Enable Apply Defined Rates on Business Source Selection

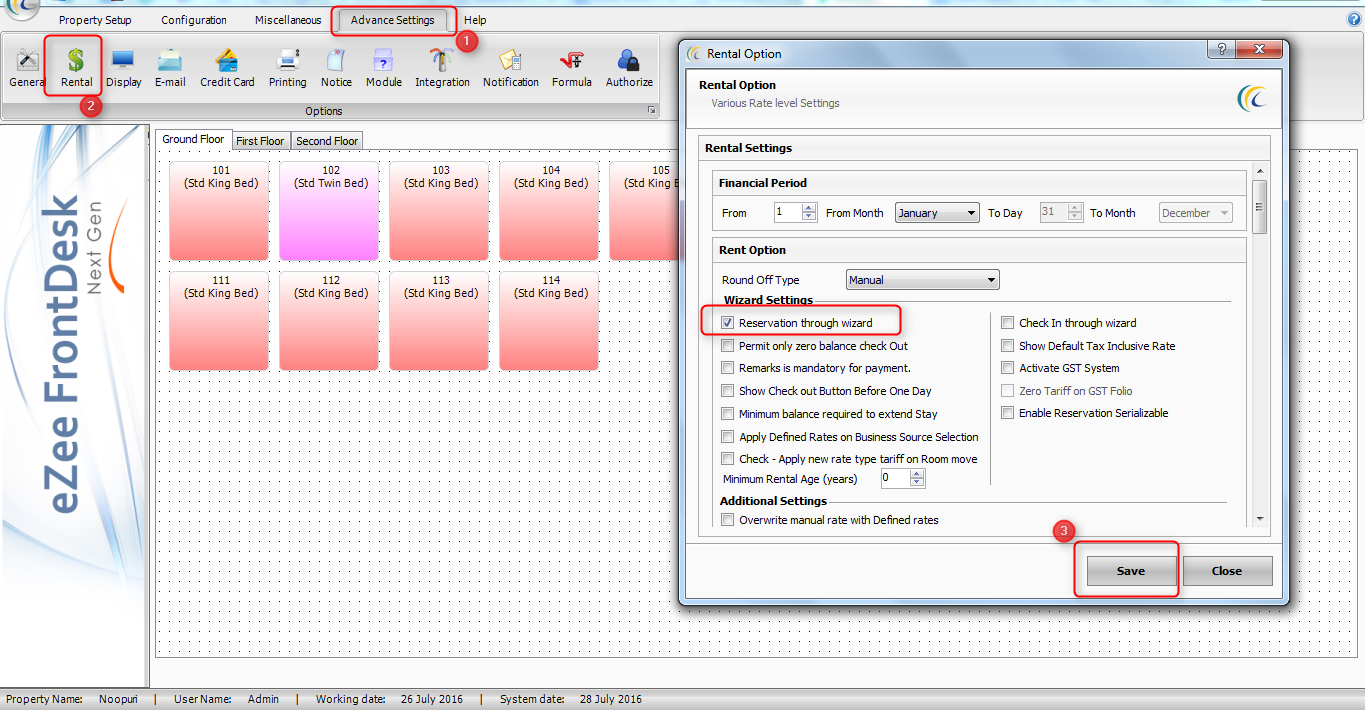click(728, 437)
